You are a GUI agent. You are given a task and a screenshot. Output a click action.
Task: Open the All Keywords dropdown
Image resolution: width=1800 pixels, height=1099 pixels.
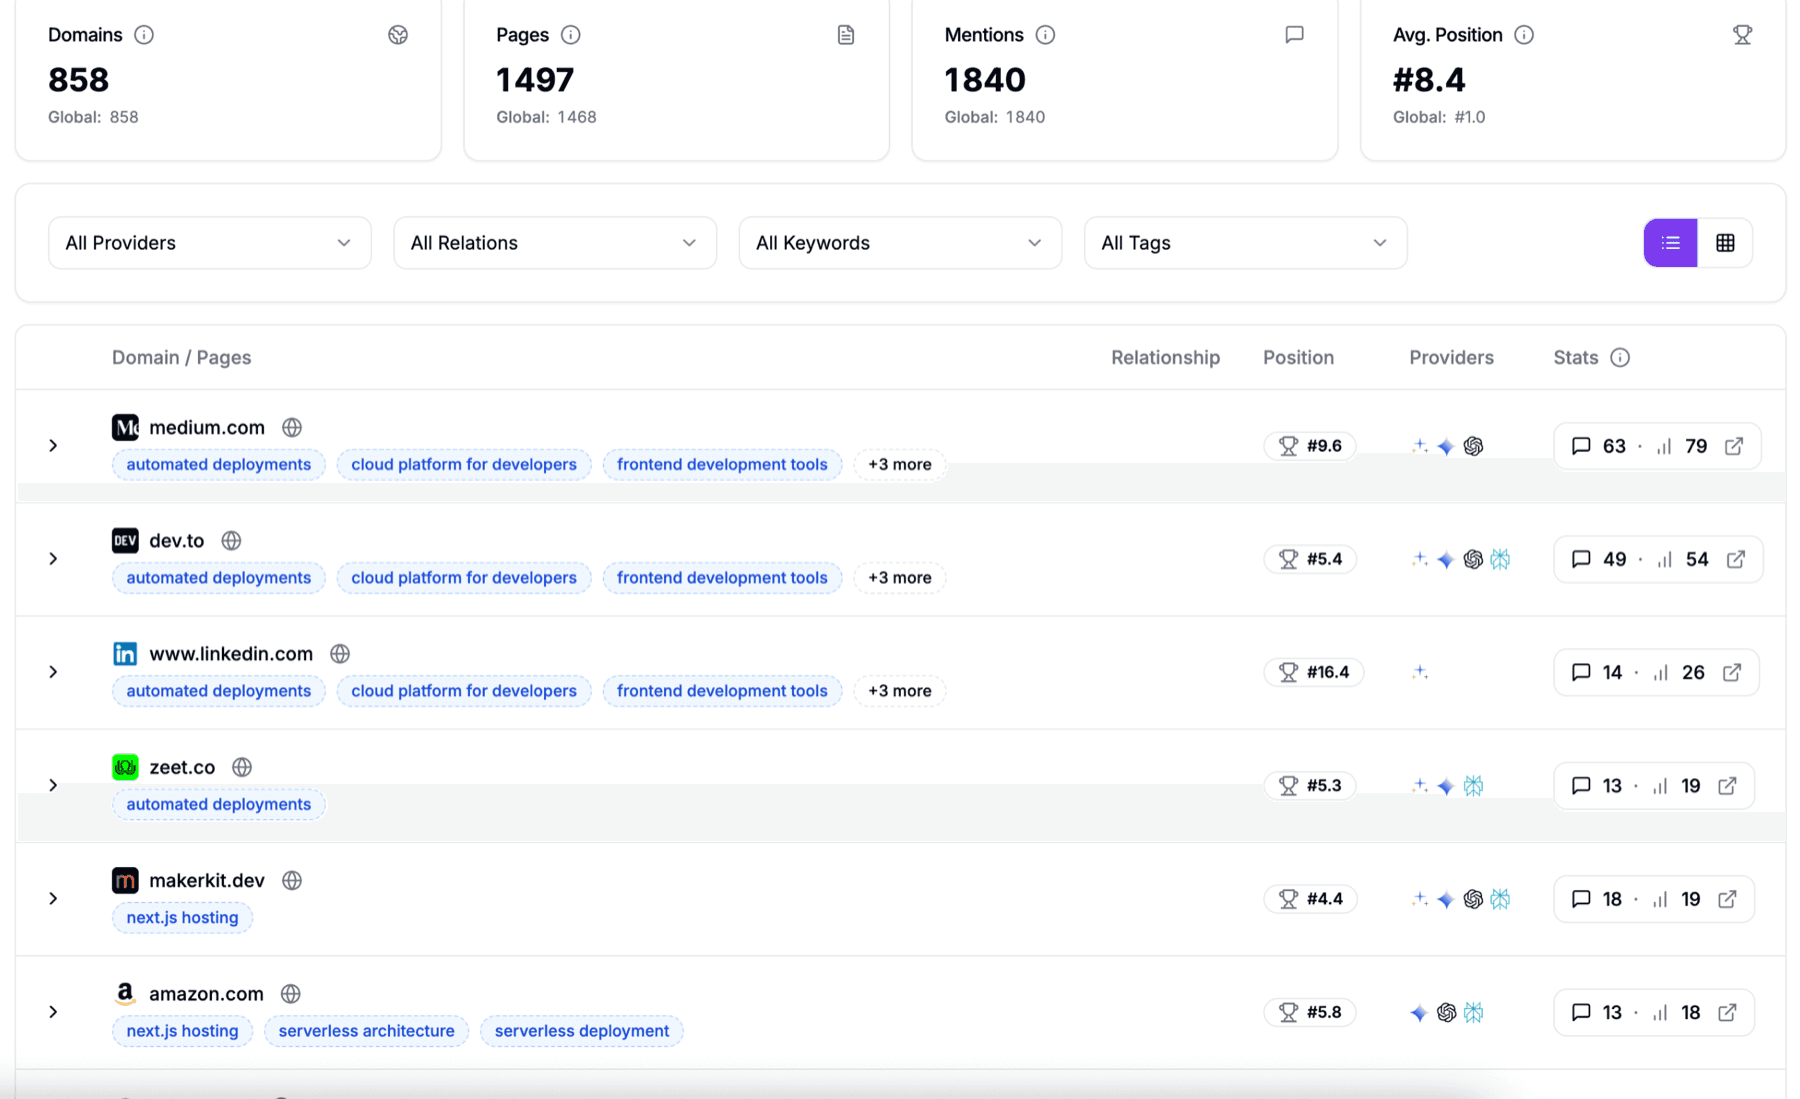900,243
